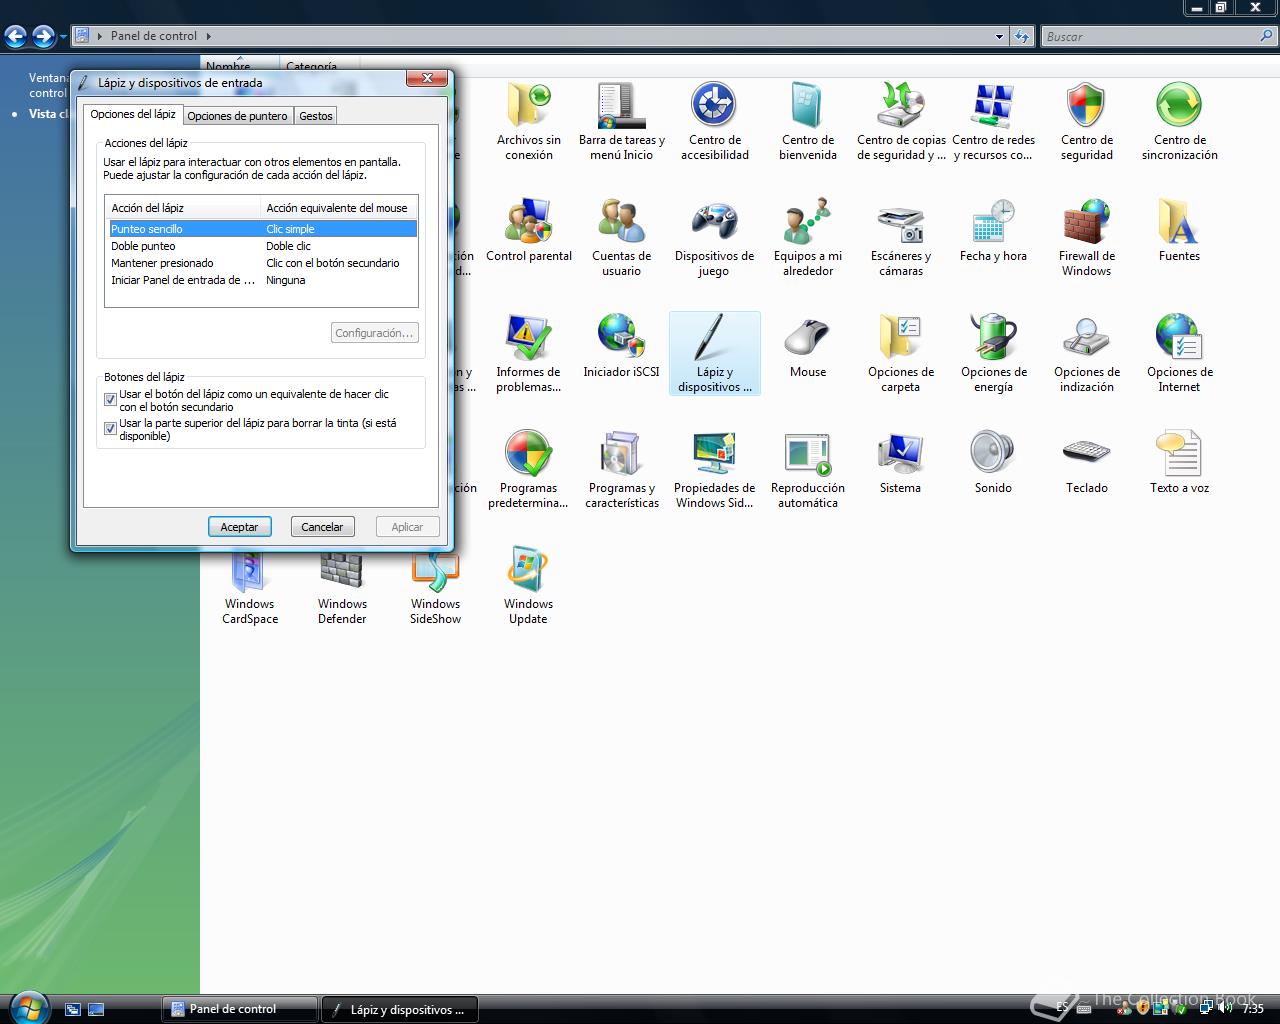
Task: Click the back navigation arrow
Action: pyautogui.click(x=16, y=37)
